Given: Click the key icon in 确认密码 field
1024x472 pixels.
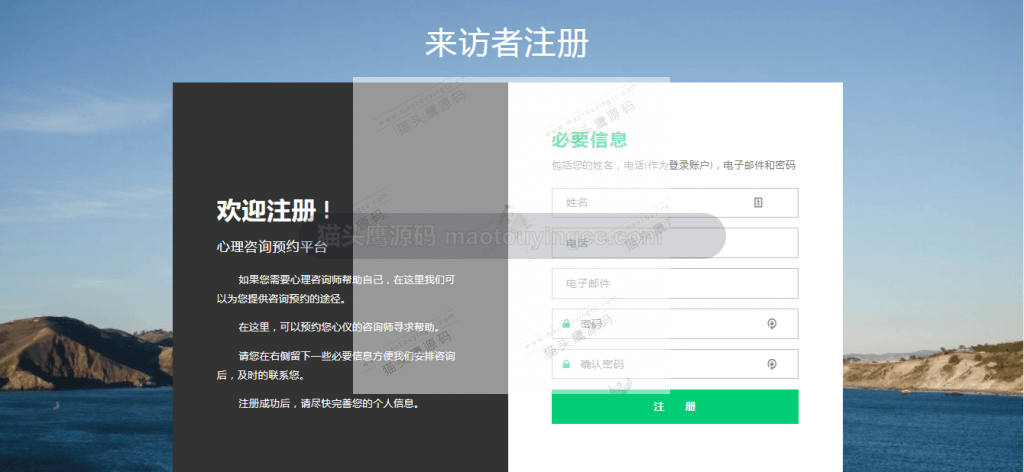Looking at the screenshot, I should coord(772,364).
